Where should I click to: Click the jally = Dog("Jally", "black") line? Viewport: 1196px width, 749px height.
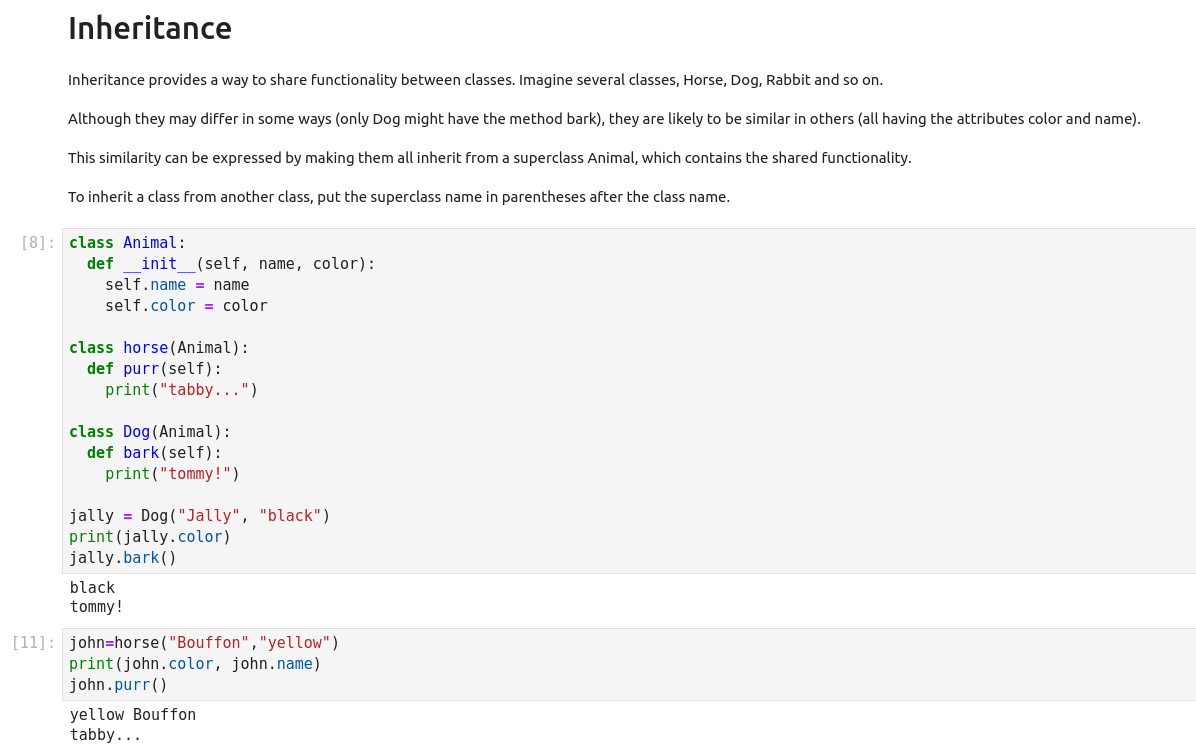(199, 516)
